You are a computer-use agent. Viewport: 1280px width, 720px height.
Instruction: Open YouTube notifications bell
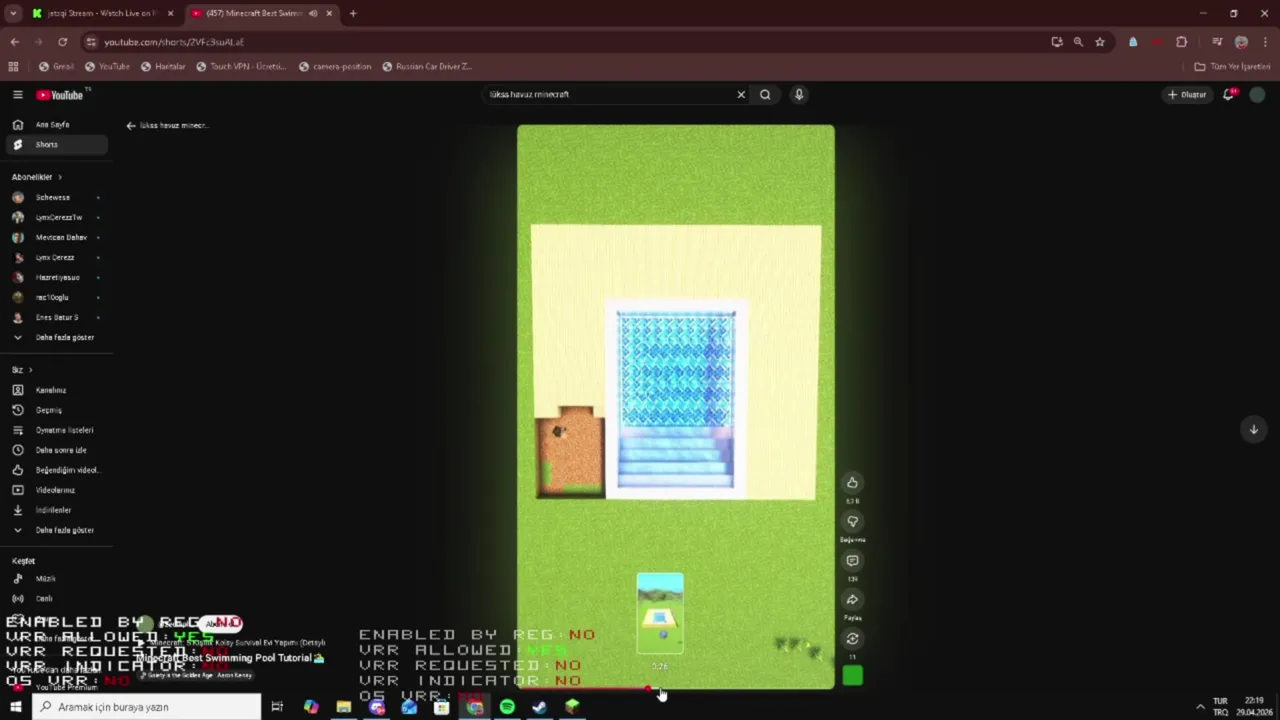click(1229, 95)
